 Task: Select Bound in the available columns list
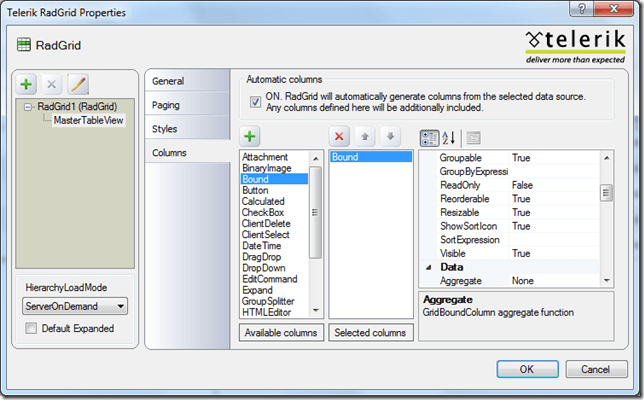(x=274, y=179)
